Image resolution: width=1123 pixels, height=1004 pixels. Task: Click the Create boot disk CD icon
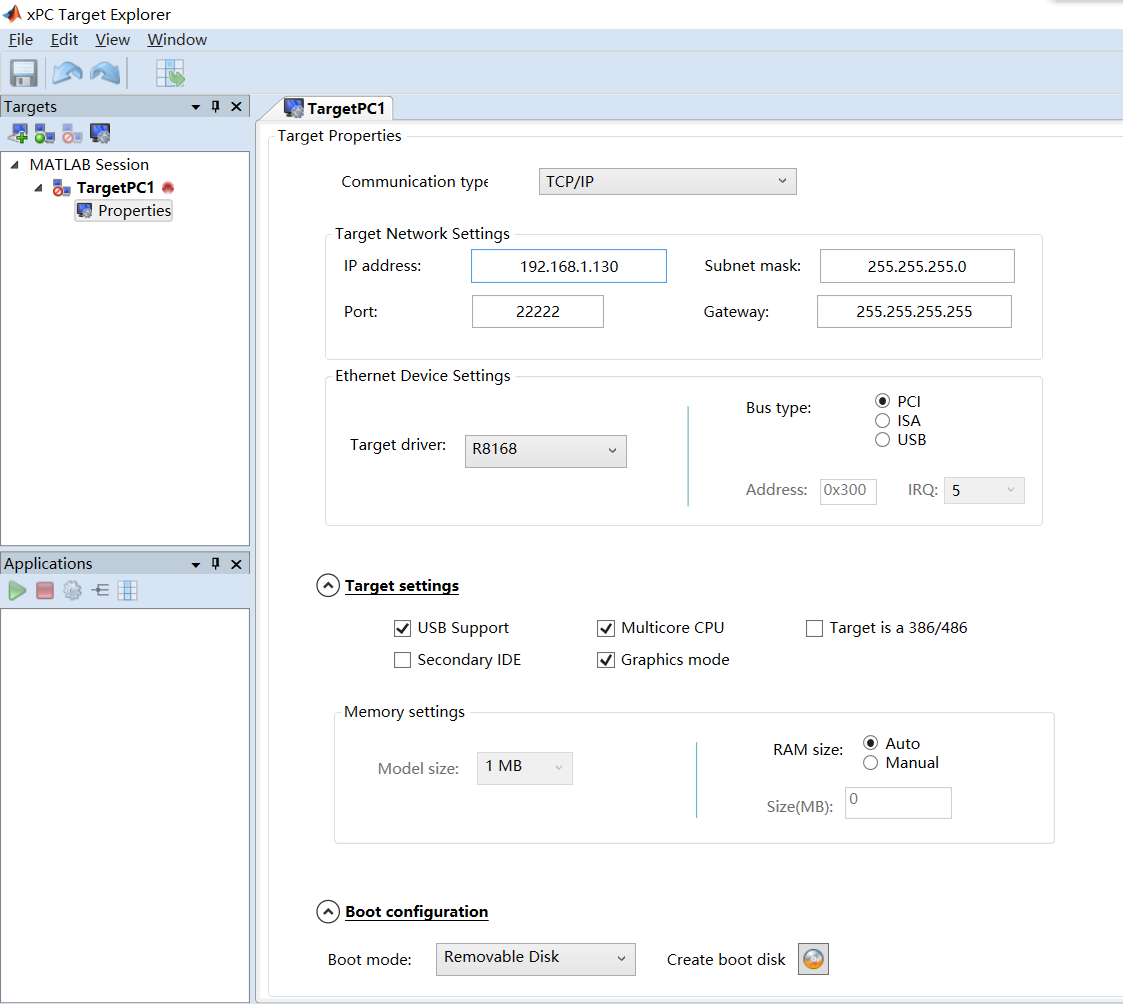click(813, 960)
